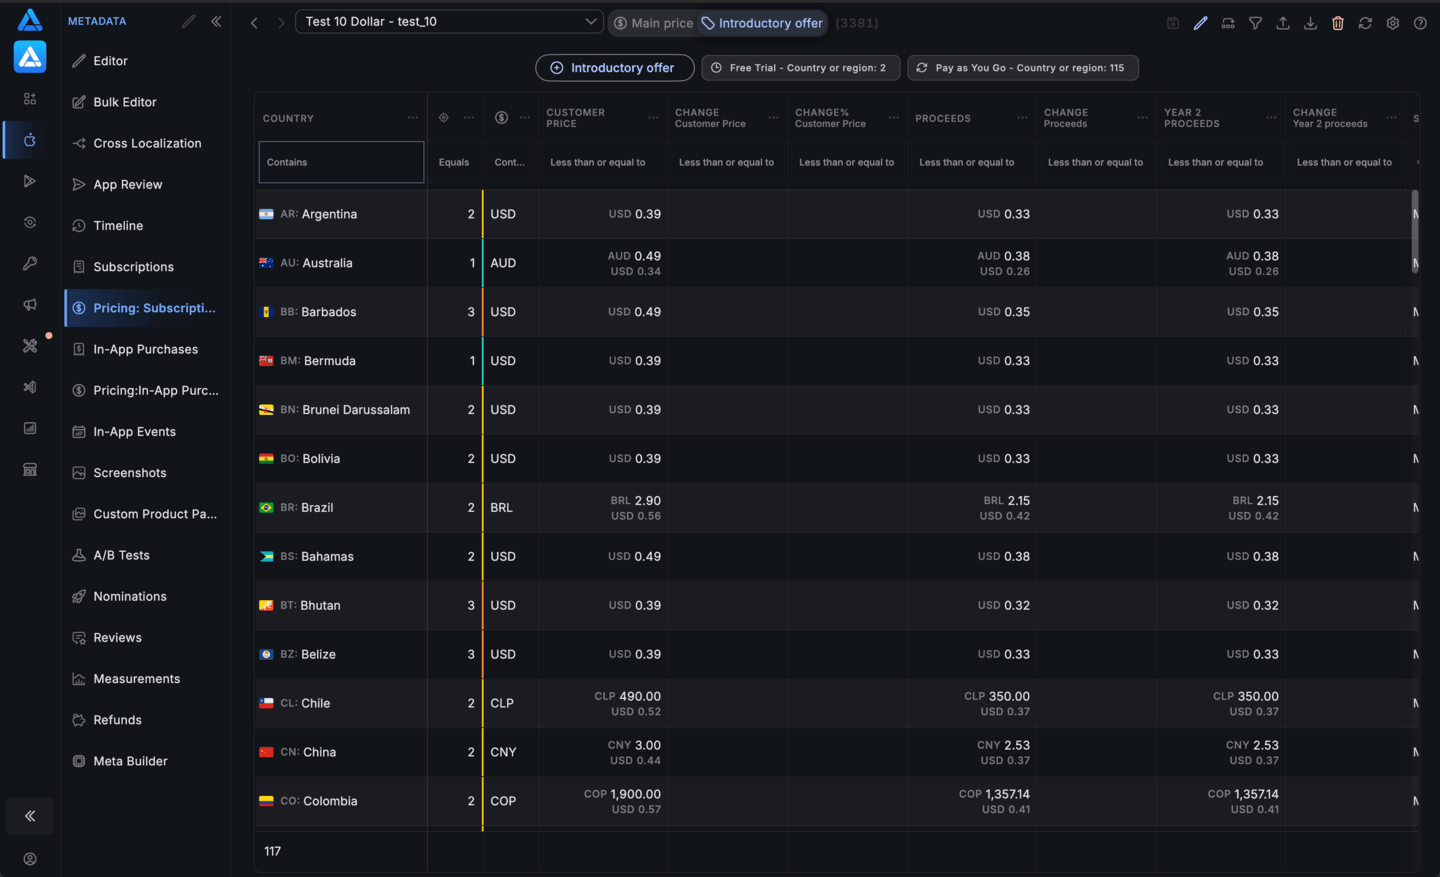This screenshot has height=877, width=1440.
Task: Open the Test 10 Dollar subscription dropdown
Action: 449,21
